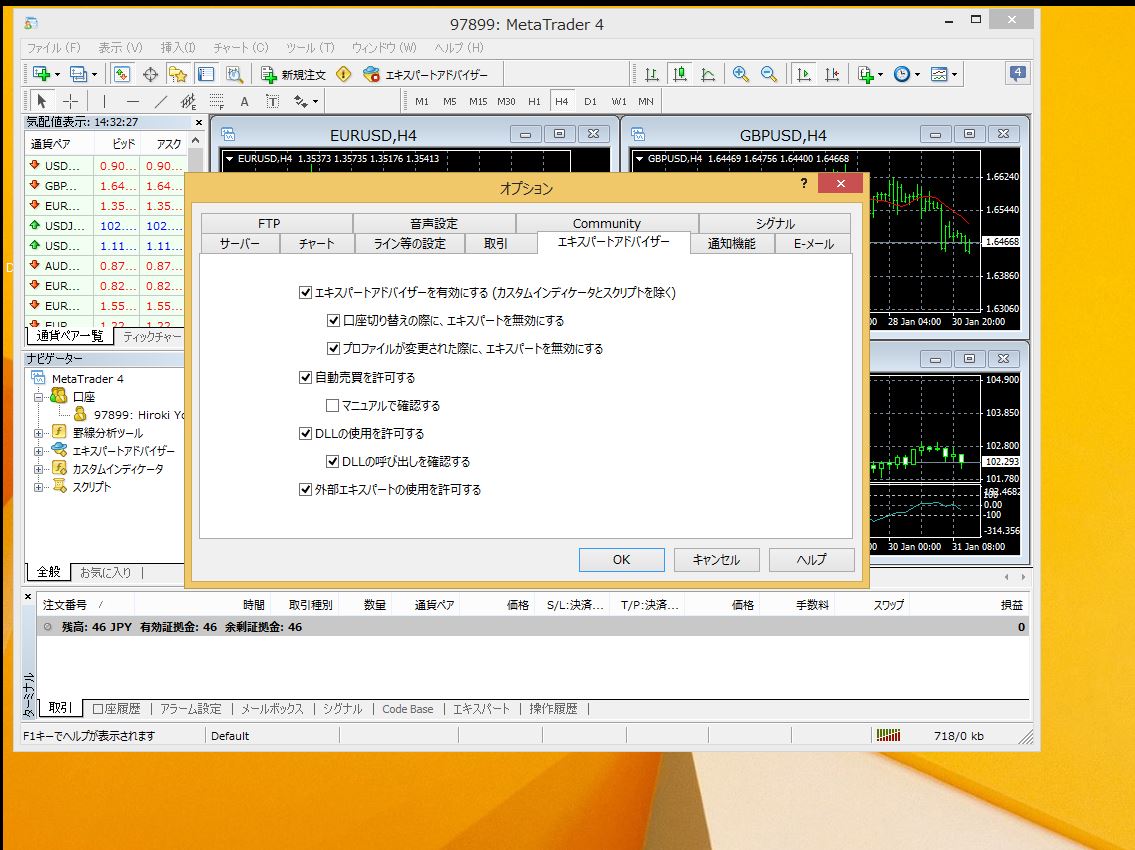This screenshot has height=850, width=1135.
Task: Select the text label 'T' tool
Action: click(x=272, y=101)
